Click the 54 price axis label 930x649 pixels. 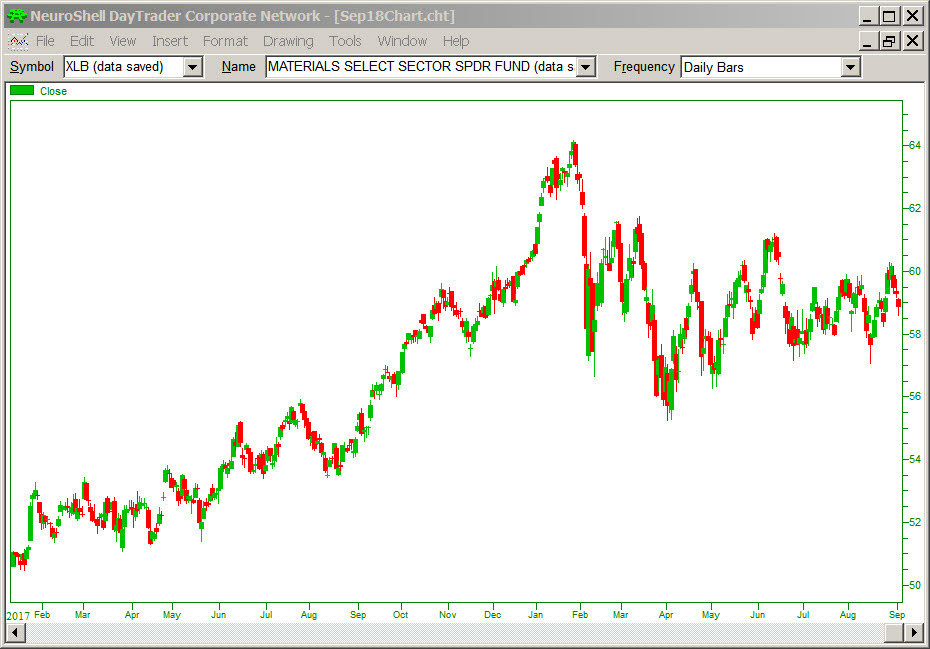tap(915, 459)
